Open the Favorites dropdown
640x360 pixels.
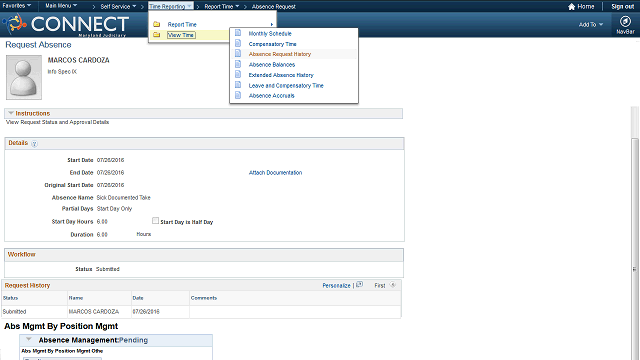click(17, 6)
